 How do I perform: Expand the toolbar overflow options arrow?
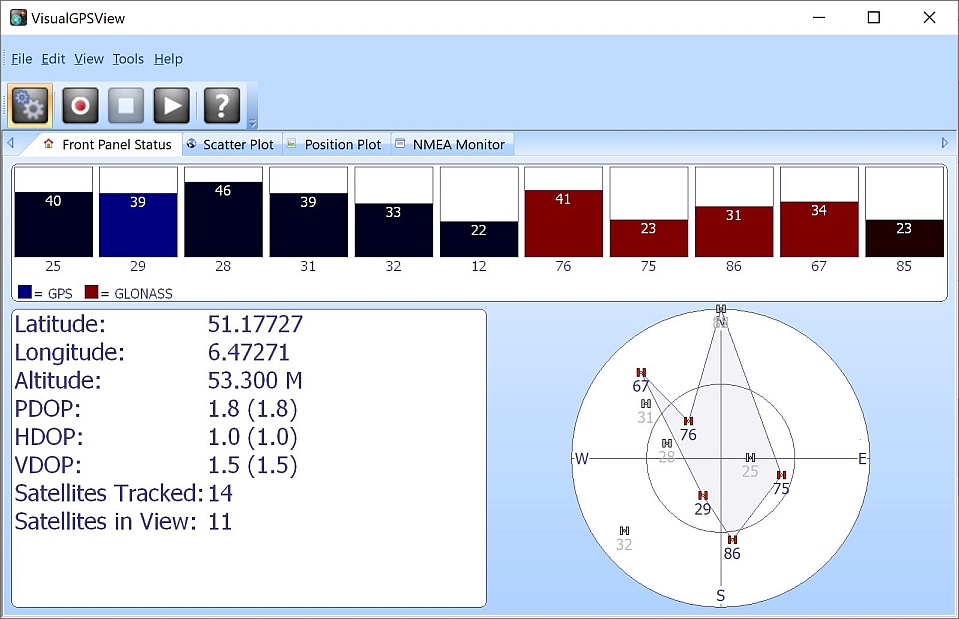point(252,122)
